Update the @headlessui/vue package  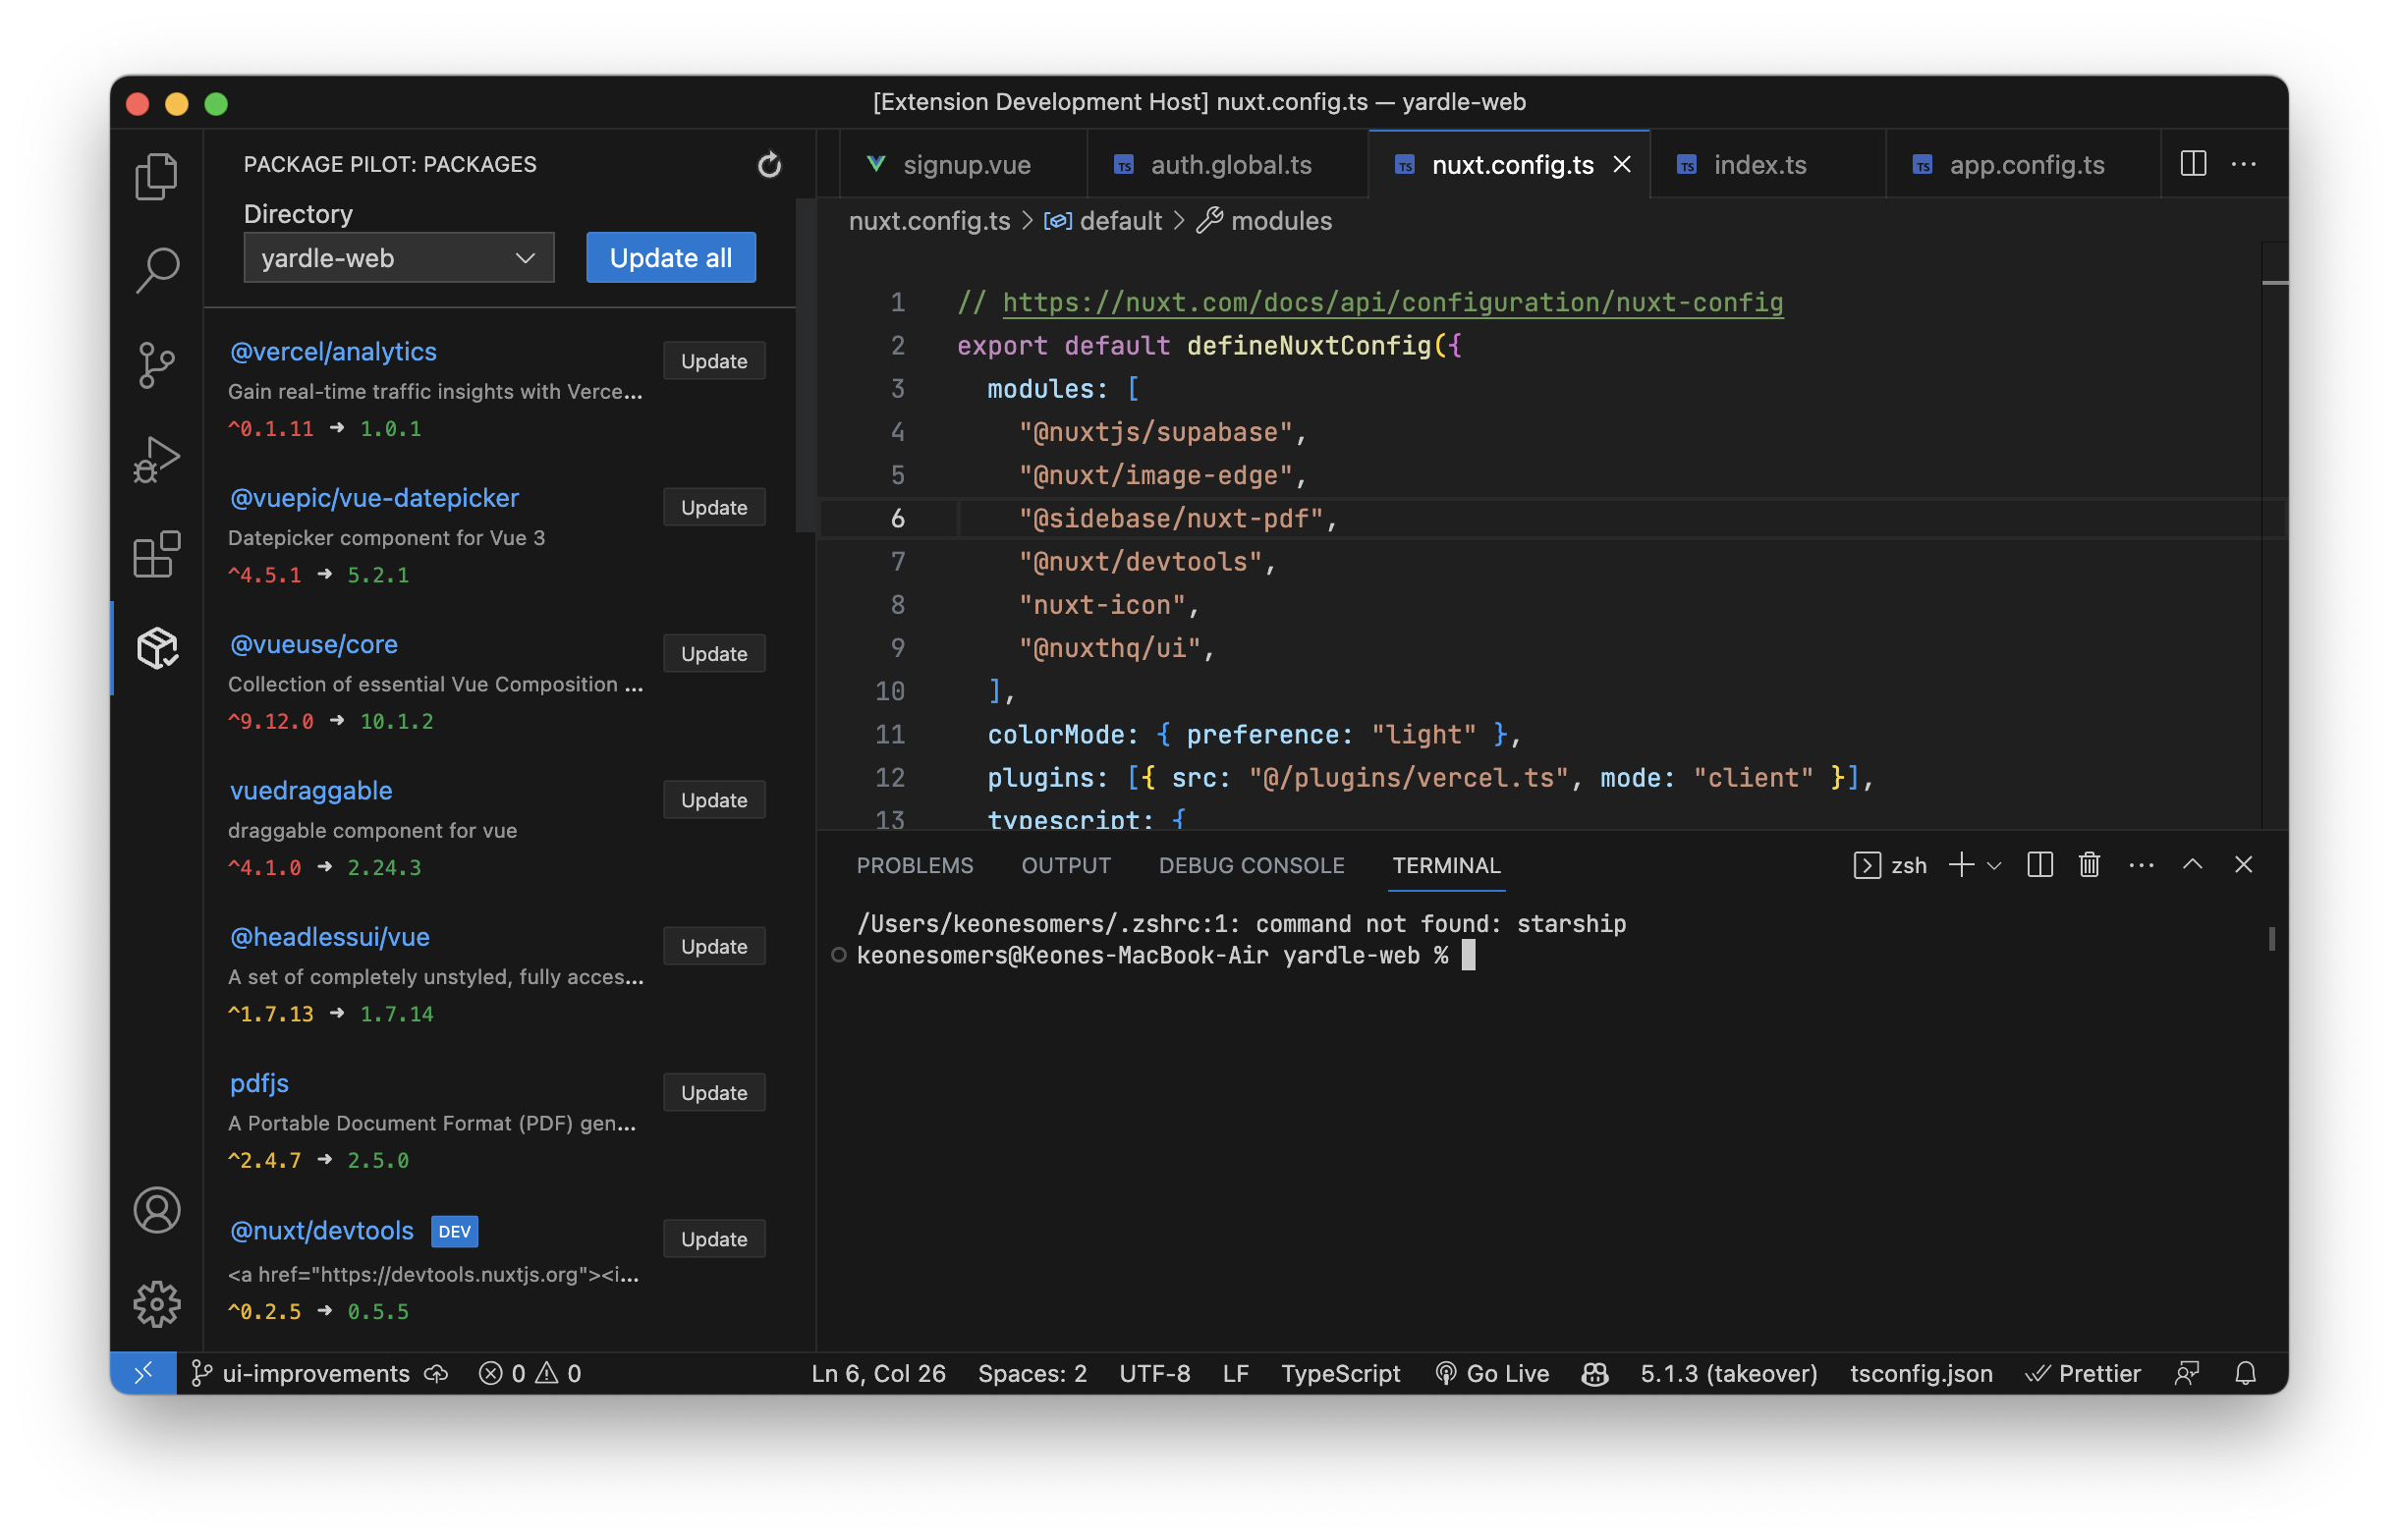pyautogui.click(x=713, y=946)
